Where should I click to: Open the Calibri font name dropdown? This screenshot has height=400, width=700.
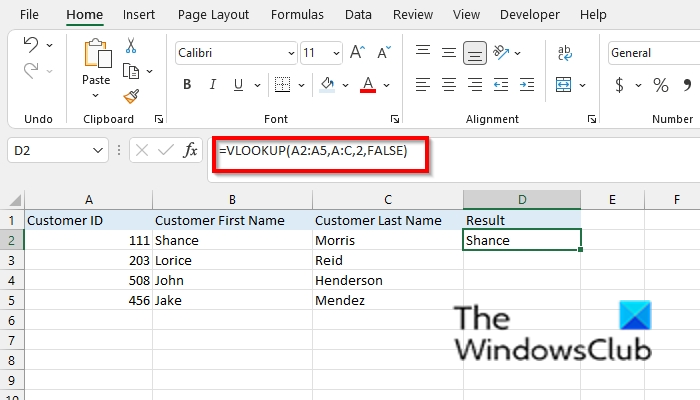[x=291, y=53]
